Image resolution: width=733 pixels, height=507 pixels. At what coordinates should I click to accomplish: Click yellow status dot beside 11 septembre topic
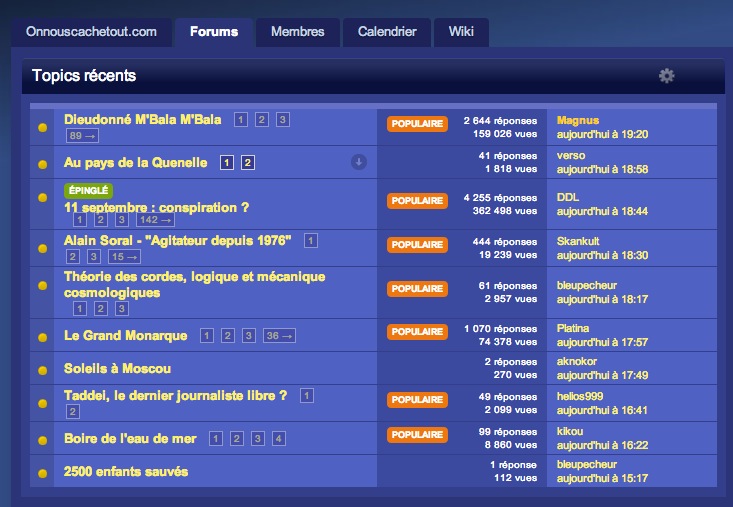[x=43, y=198]
